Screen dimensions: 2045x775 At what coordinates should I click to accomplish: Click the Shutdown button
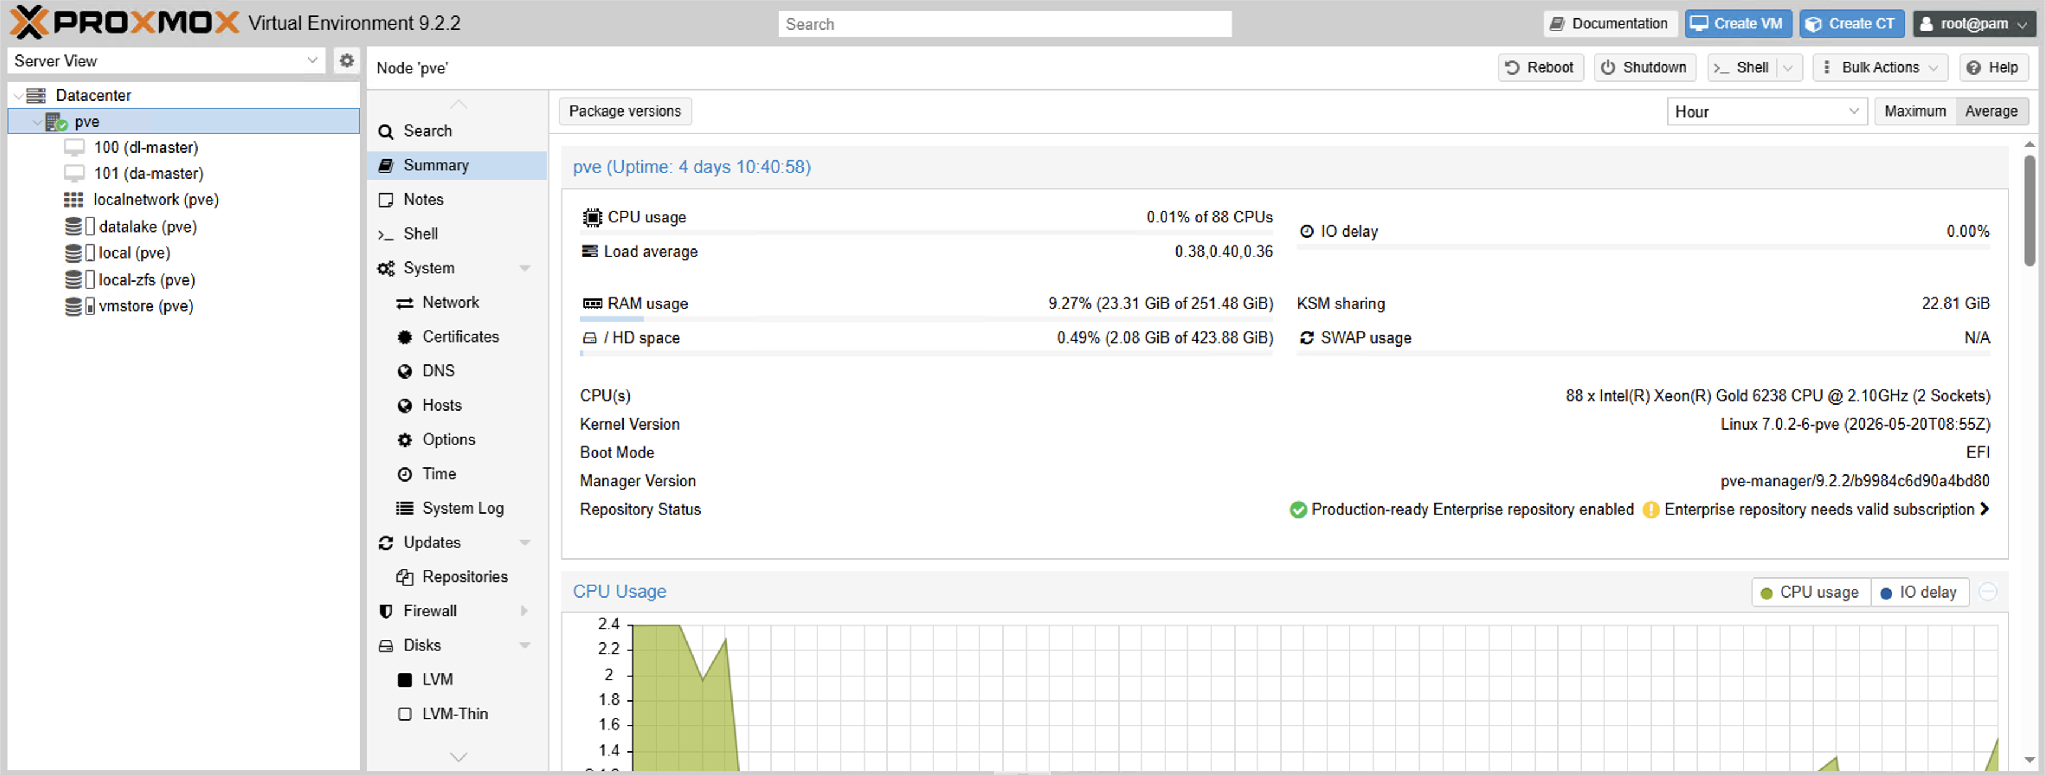point(1644,68)
